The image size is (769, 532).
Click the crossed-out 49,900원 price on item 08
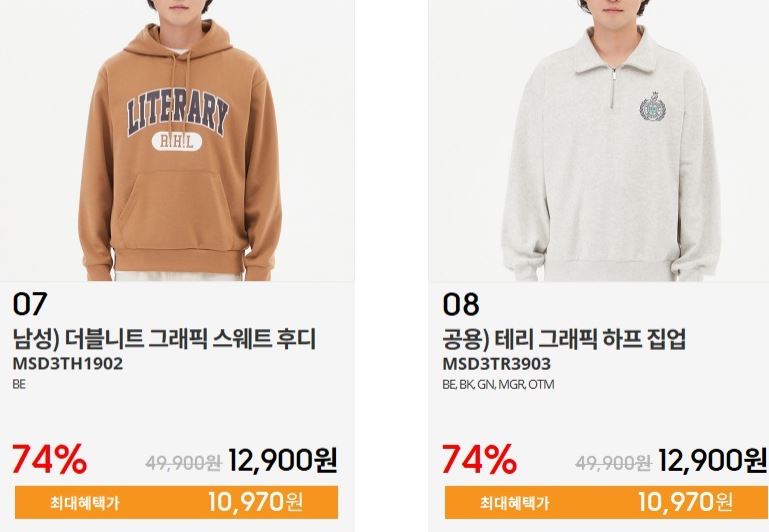(x=613, y=462)
